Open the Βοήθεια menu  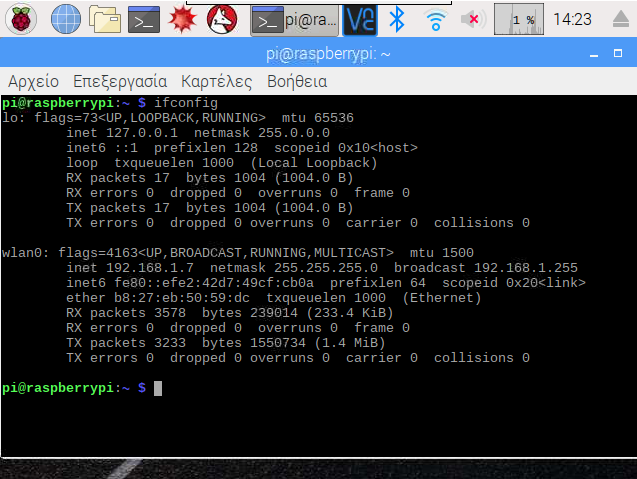(x=297, y=82)
